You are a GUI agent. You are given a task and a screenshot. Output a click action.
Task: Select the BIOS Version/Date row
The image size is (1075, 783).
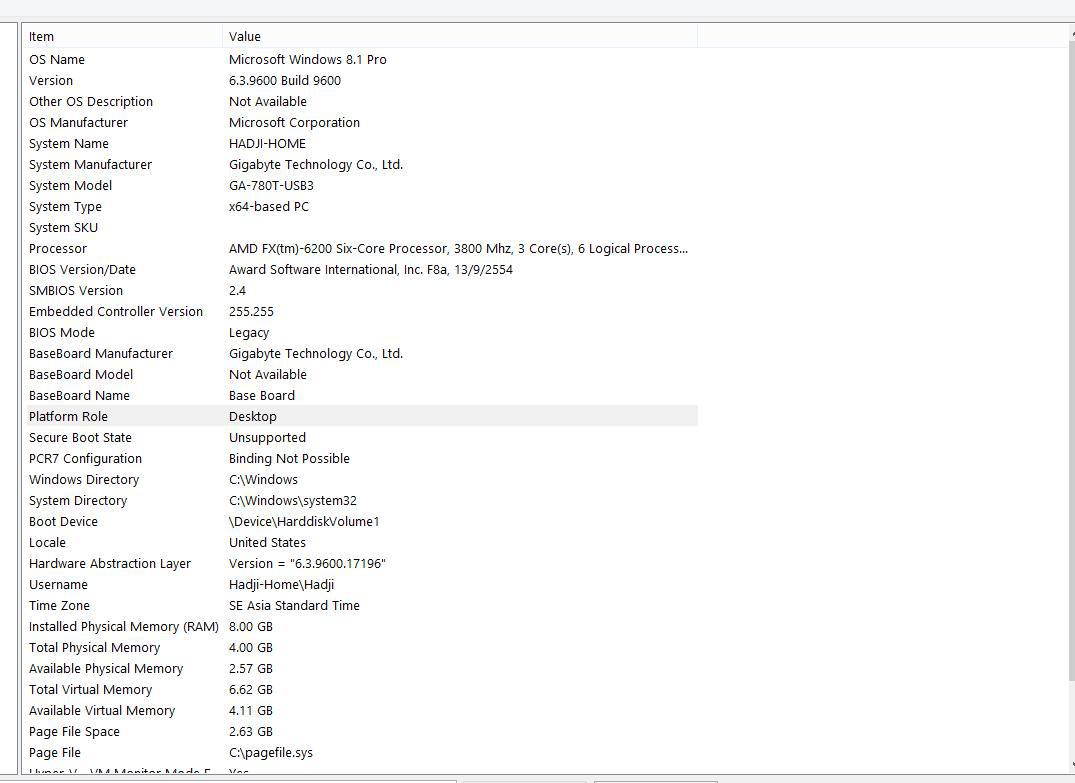click(x=82, y=270)
